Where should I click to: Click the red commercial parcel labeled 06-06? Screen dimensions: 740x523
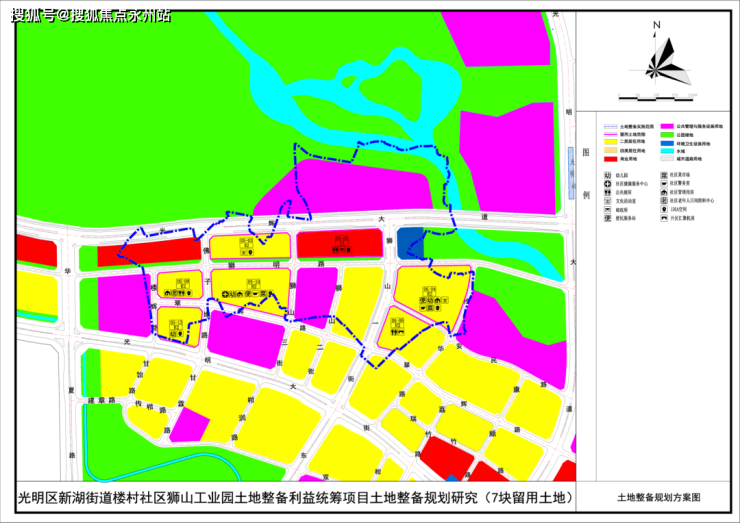coord(340,244)
